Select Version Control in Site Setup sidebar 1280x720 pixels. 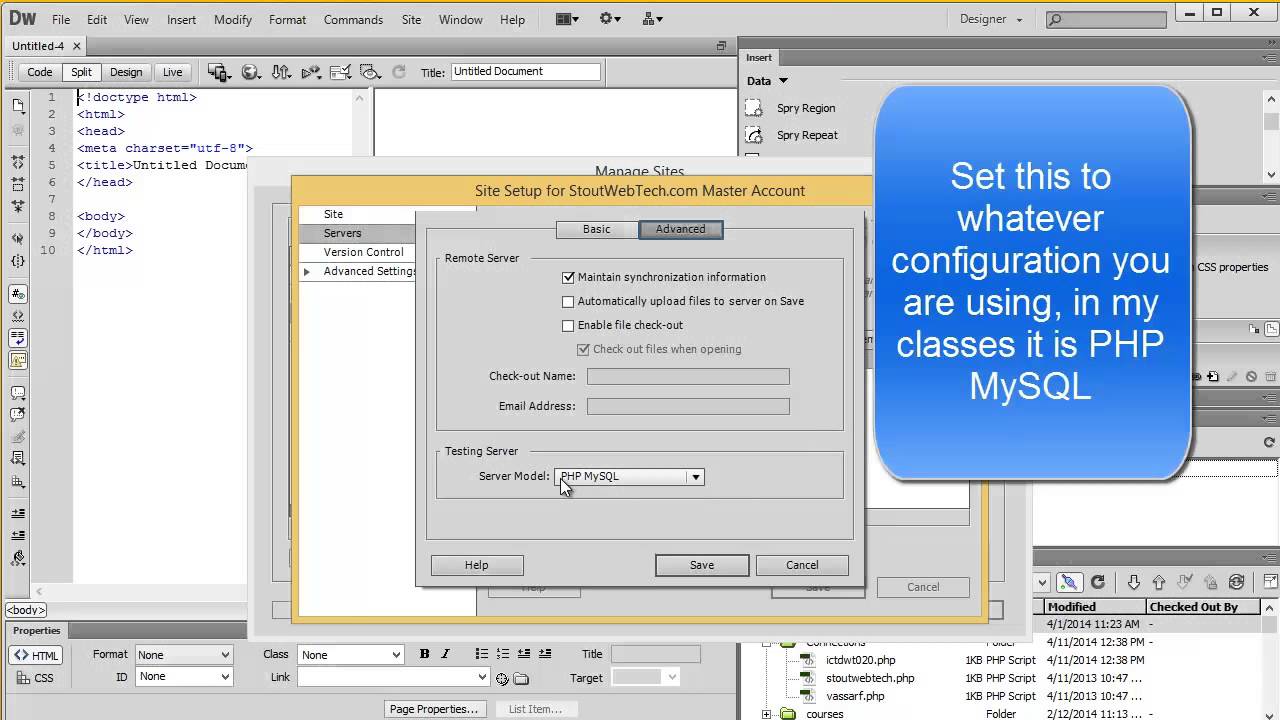coord(357,252)
